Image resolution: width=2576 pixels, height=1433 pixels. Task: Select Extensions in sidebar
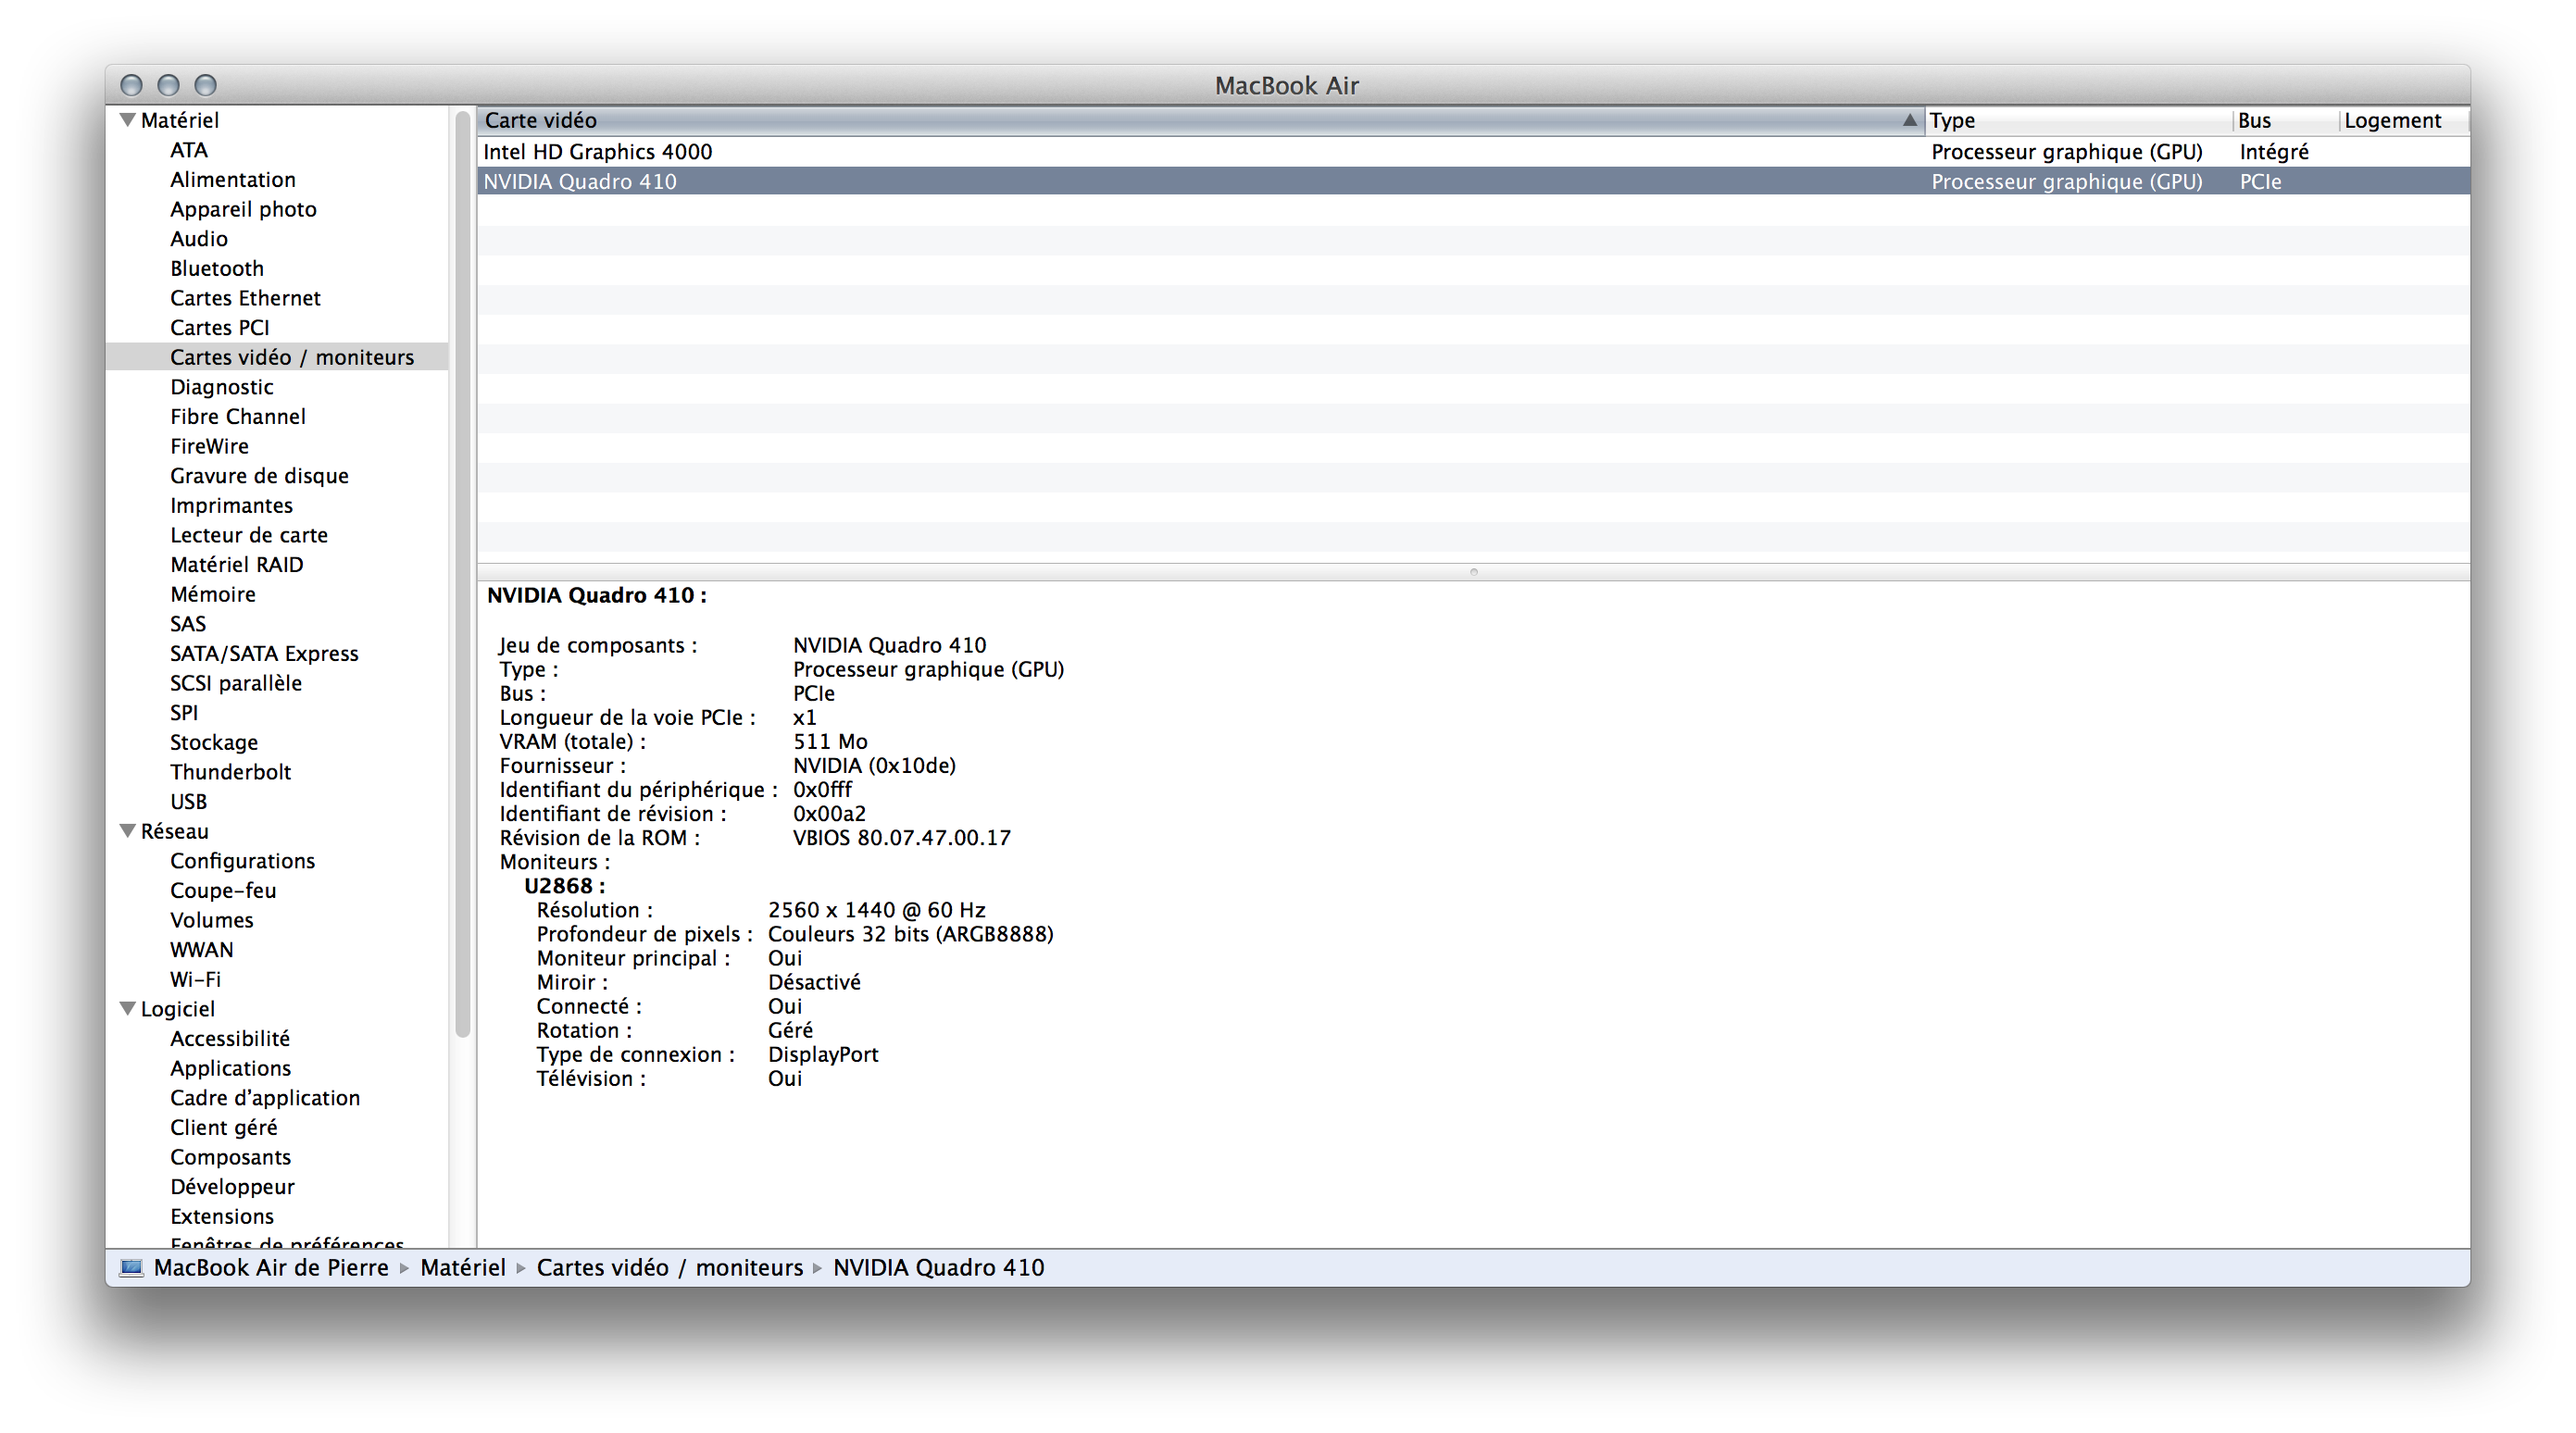[222, 1217]
